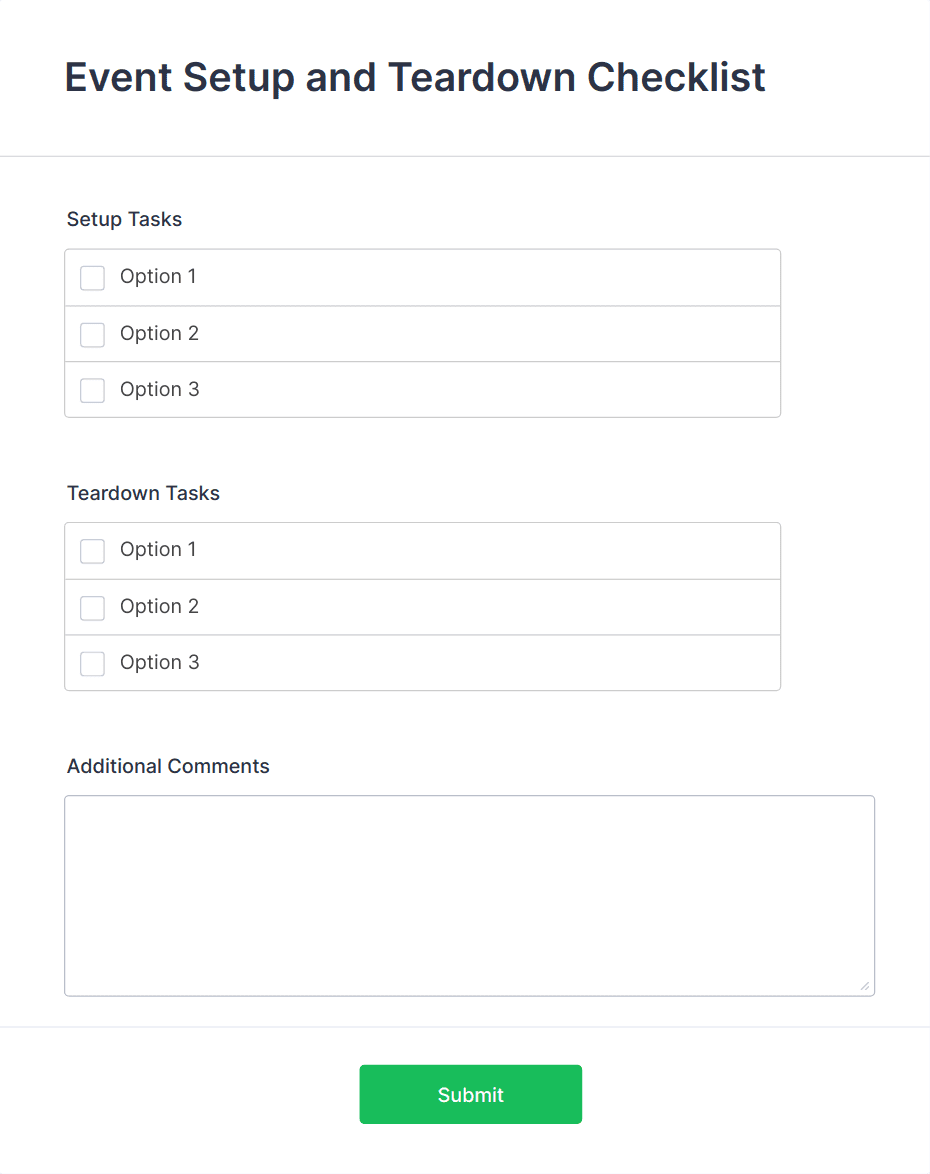Click the Submit button
930x1174 pixels.
[x=470, y=1094]
